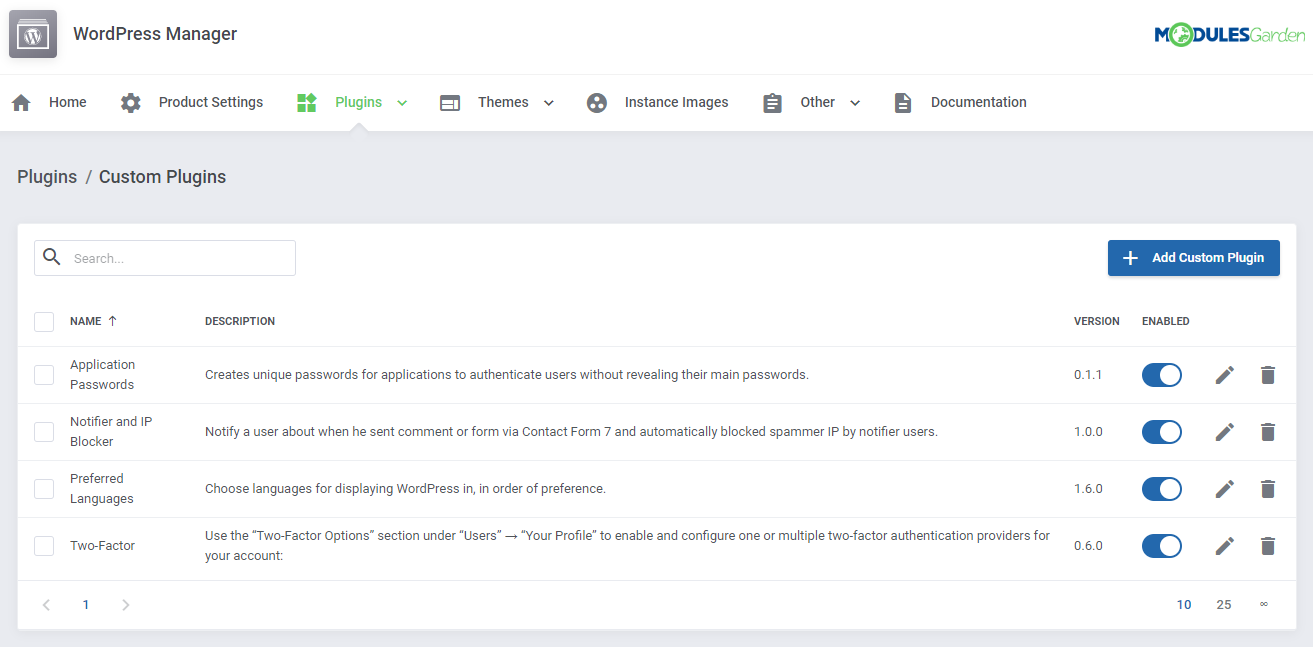This screenshot has width=1313, height=647.
Task: Click the Description column header
Action: (x=240, y=321)
